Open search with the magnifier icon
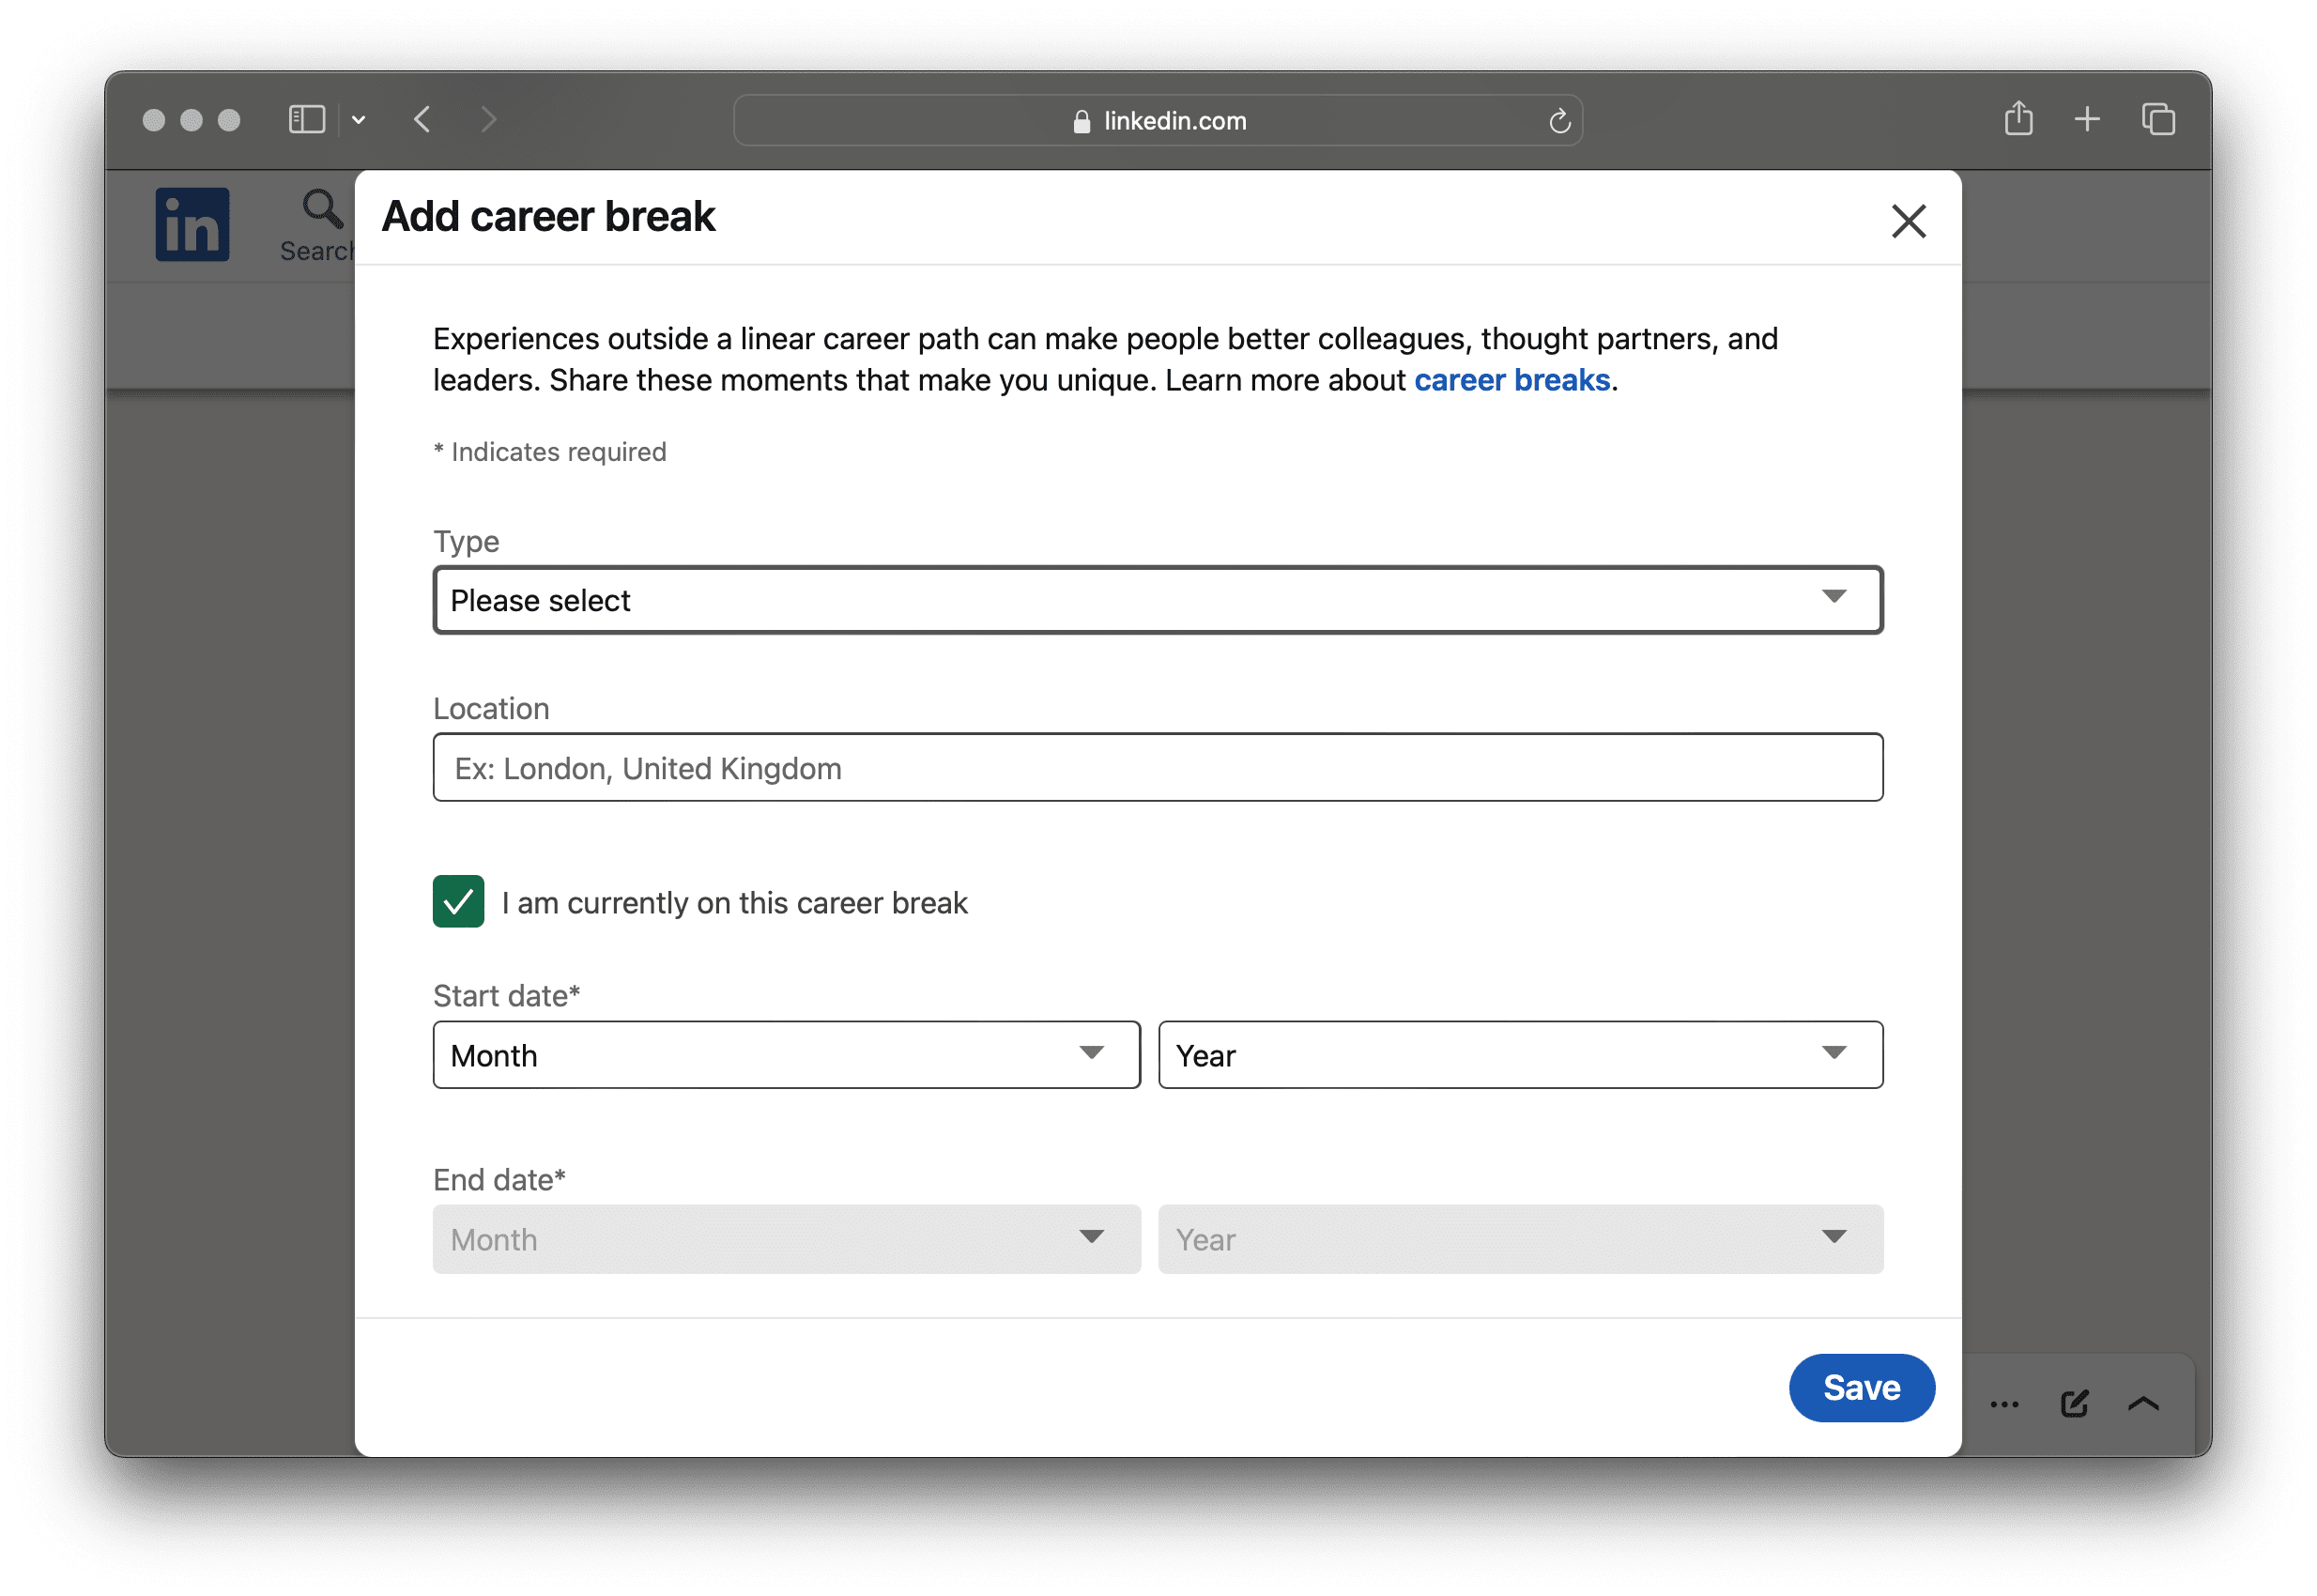 [321, 208]
